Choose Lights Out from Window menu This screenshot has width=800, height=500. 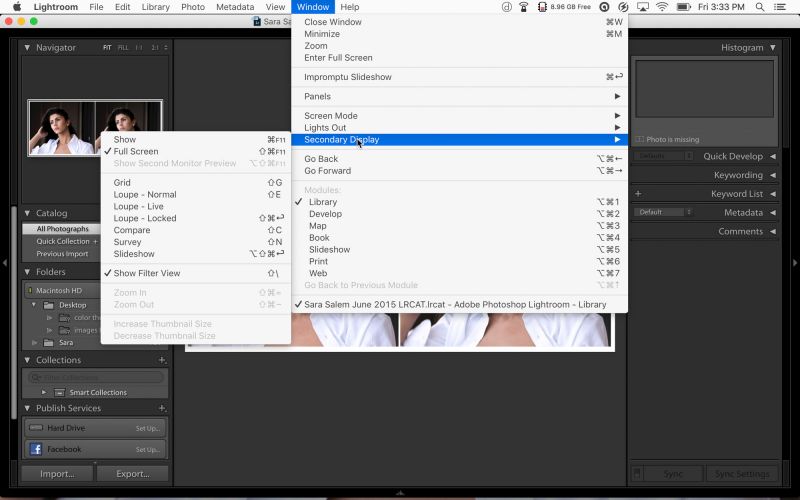459,128
